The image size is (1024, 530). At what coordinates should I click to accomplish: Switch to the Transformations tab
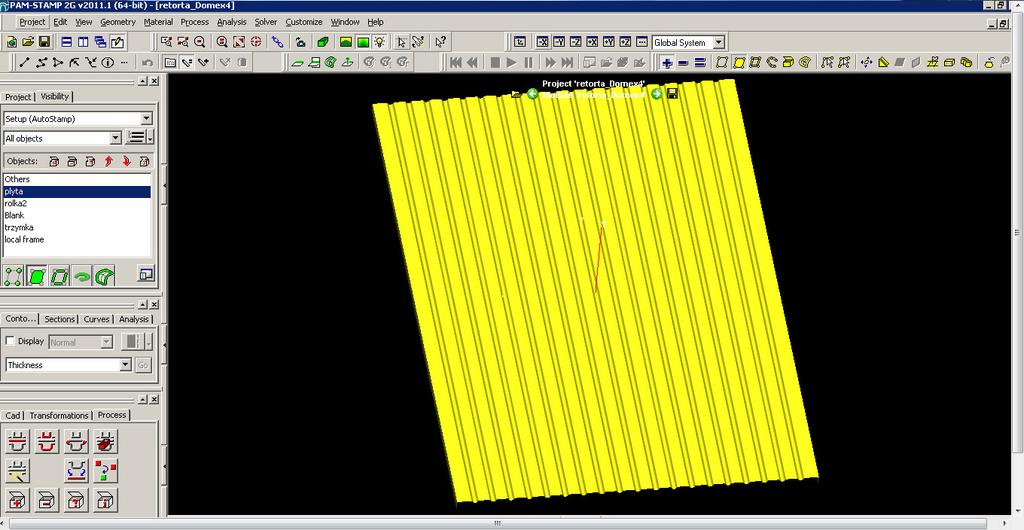coord(59,416)
